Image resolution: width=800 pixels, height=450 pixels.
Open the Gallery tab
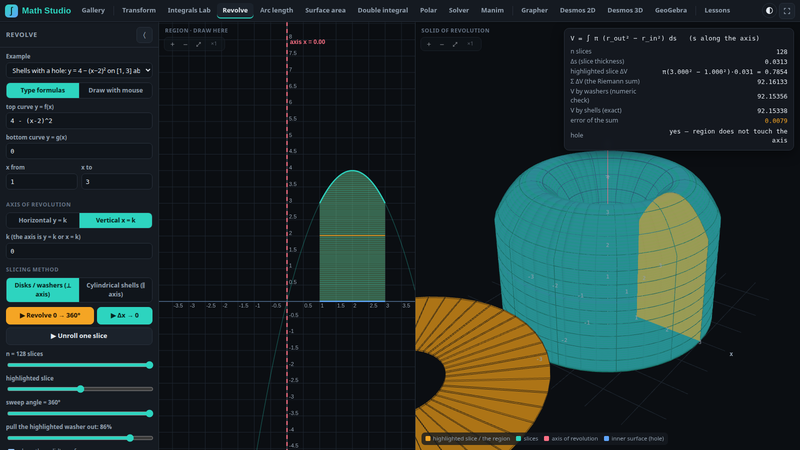pyautogui.click(x=93, y=10)
